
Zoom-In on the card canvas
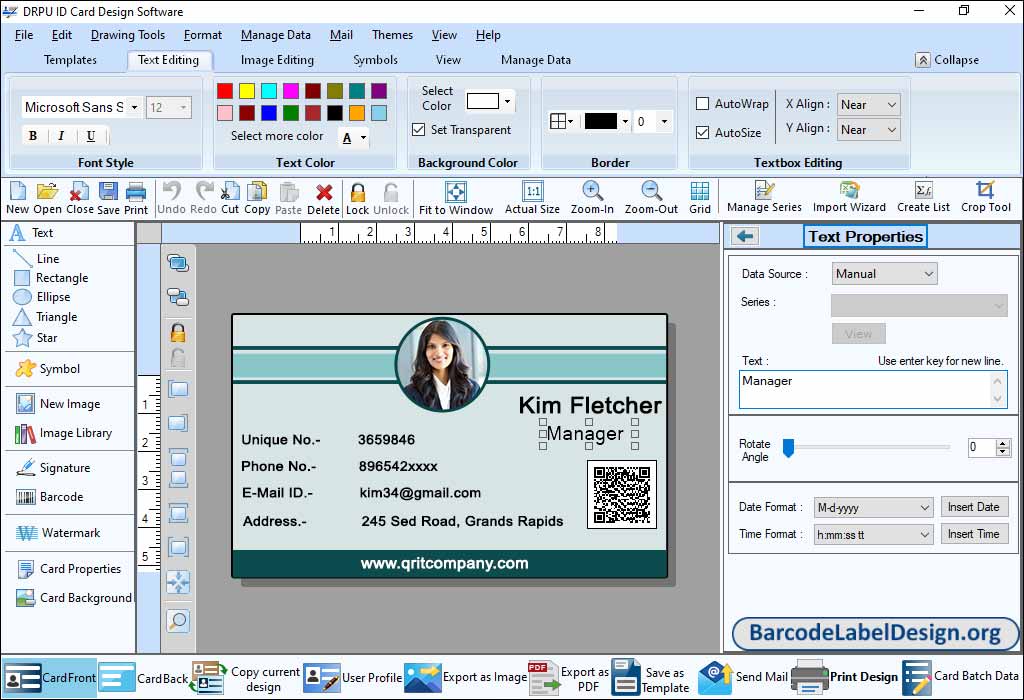coord(592,198)
